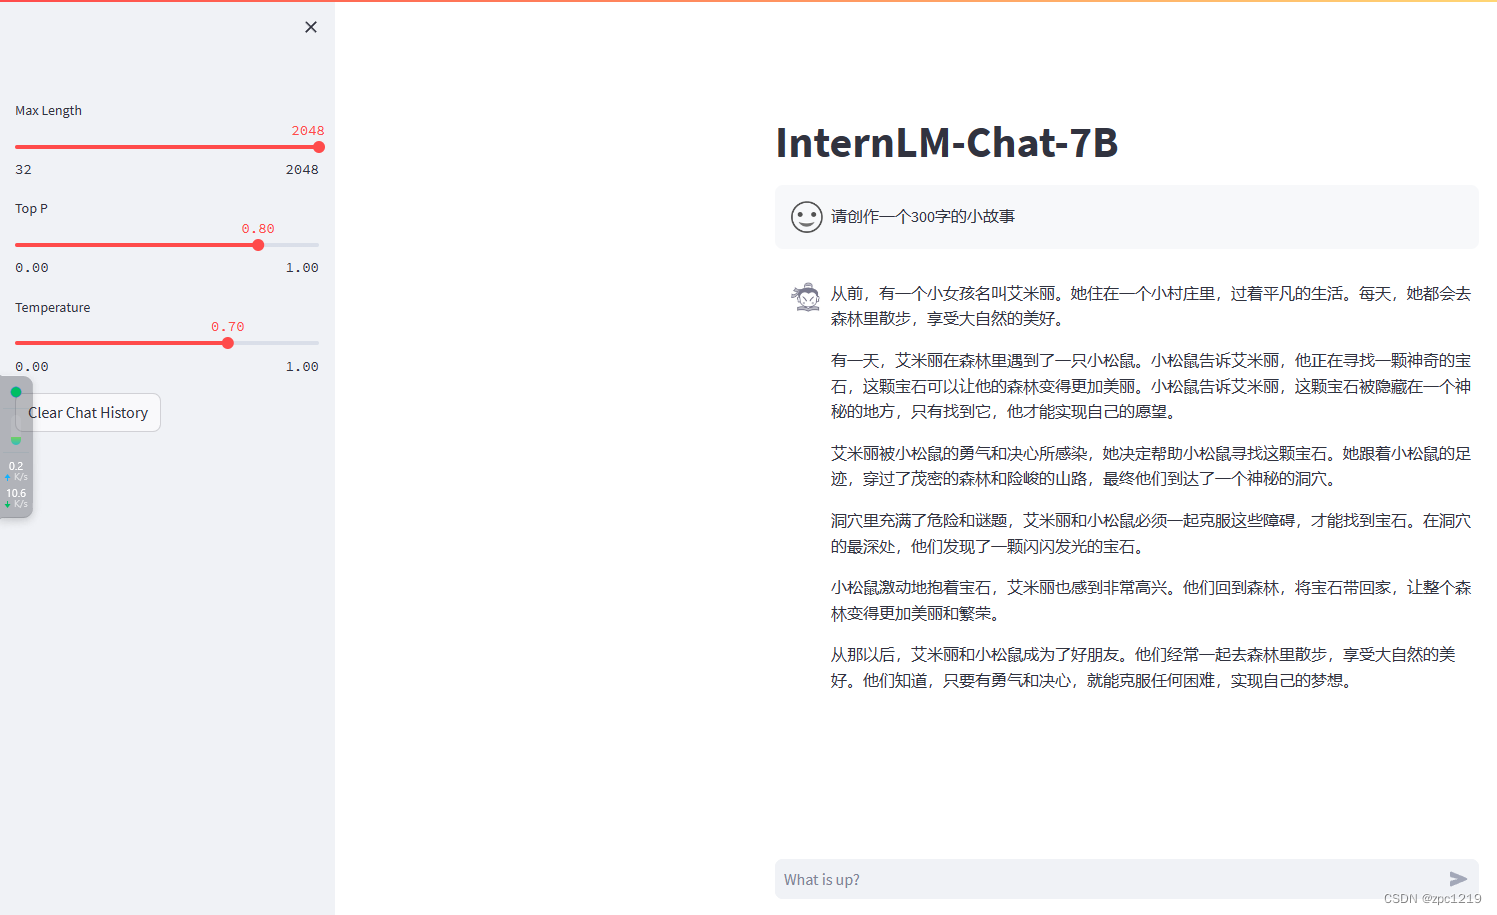Click the Temperature slider handle

tap(228, 343)
